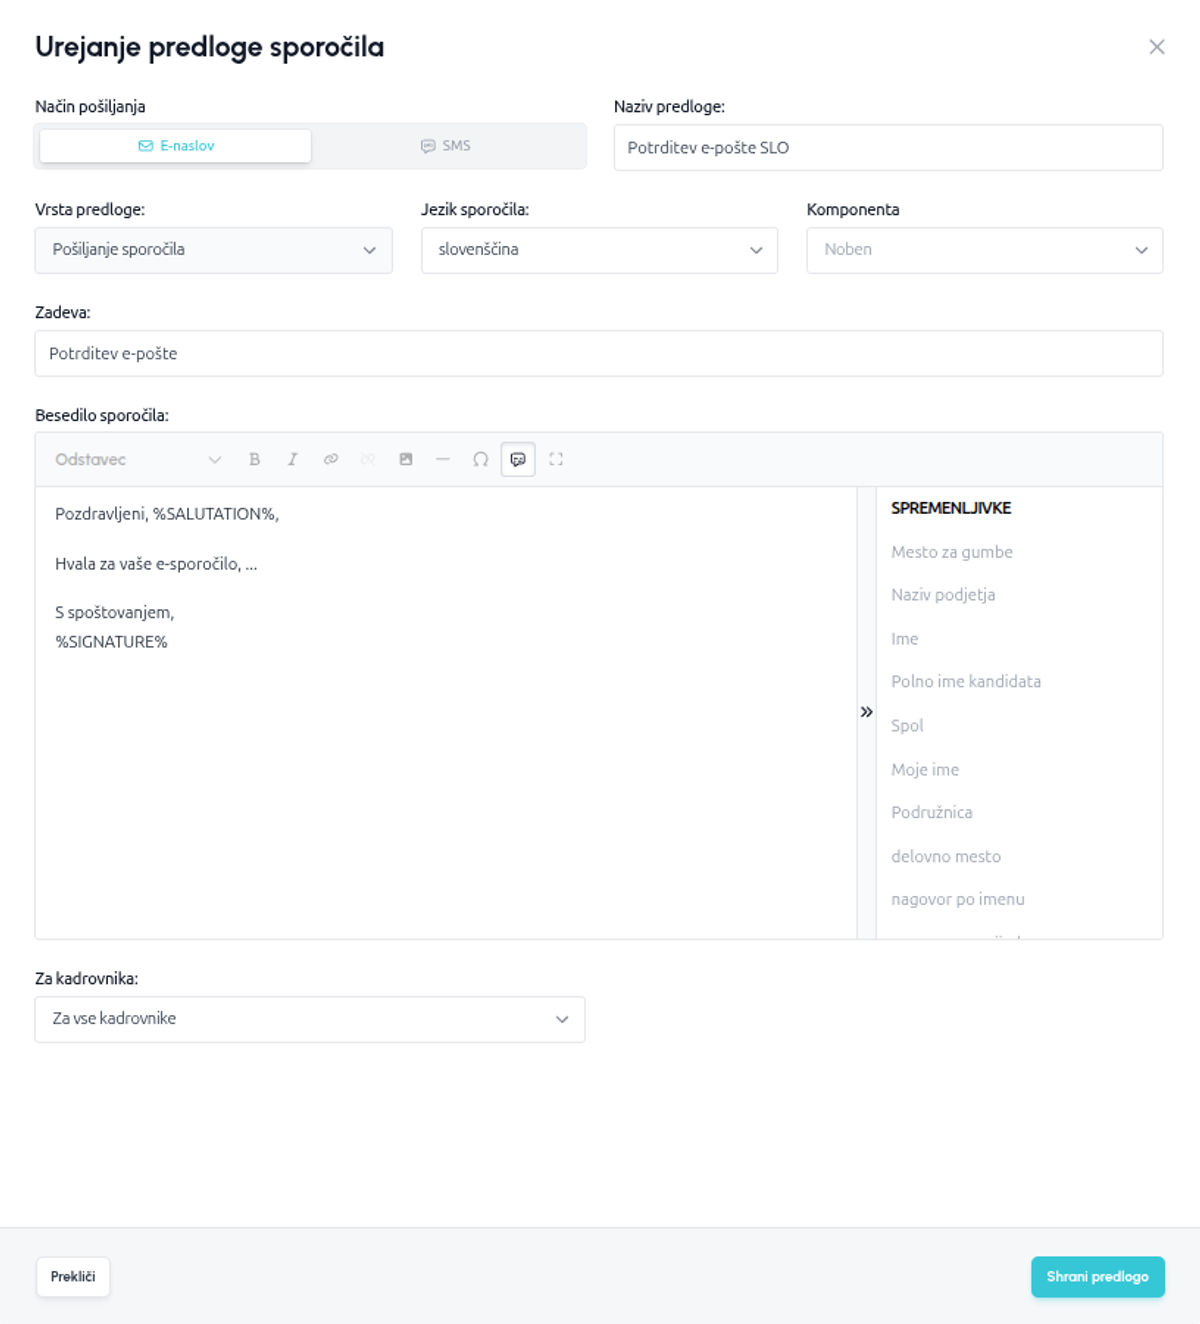Insert the Ime variable

(905, 639)
